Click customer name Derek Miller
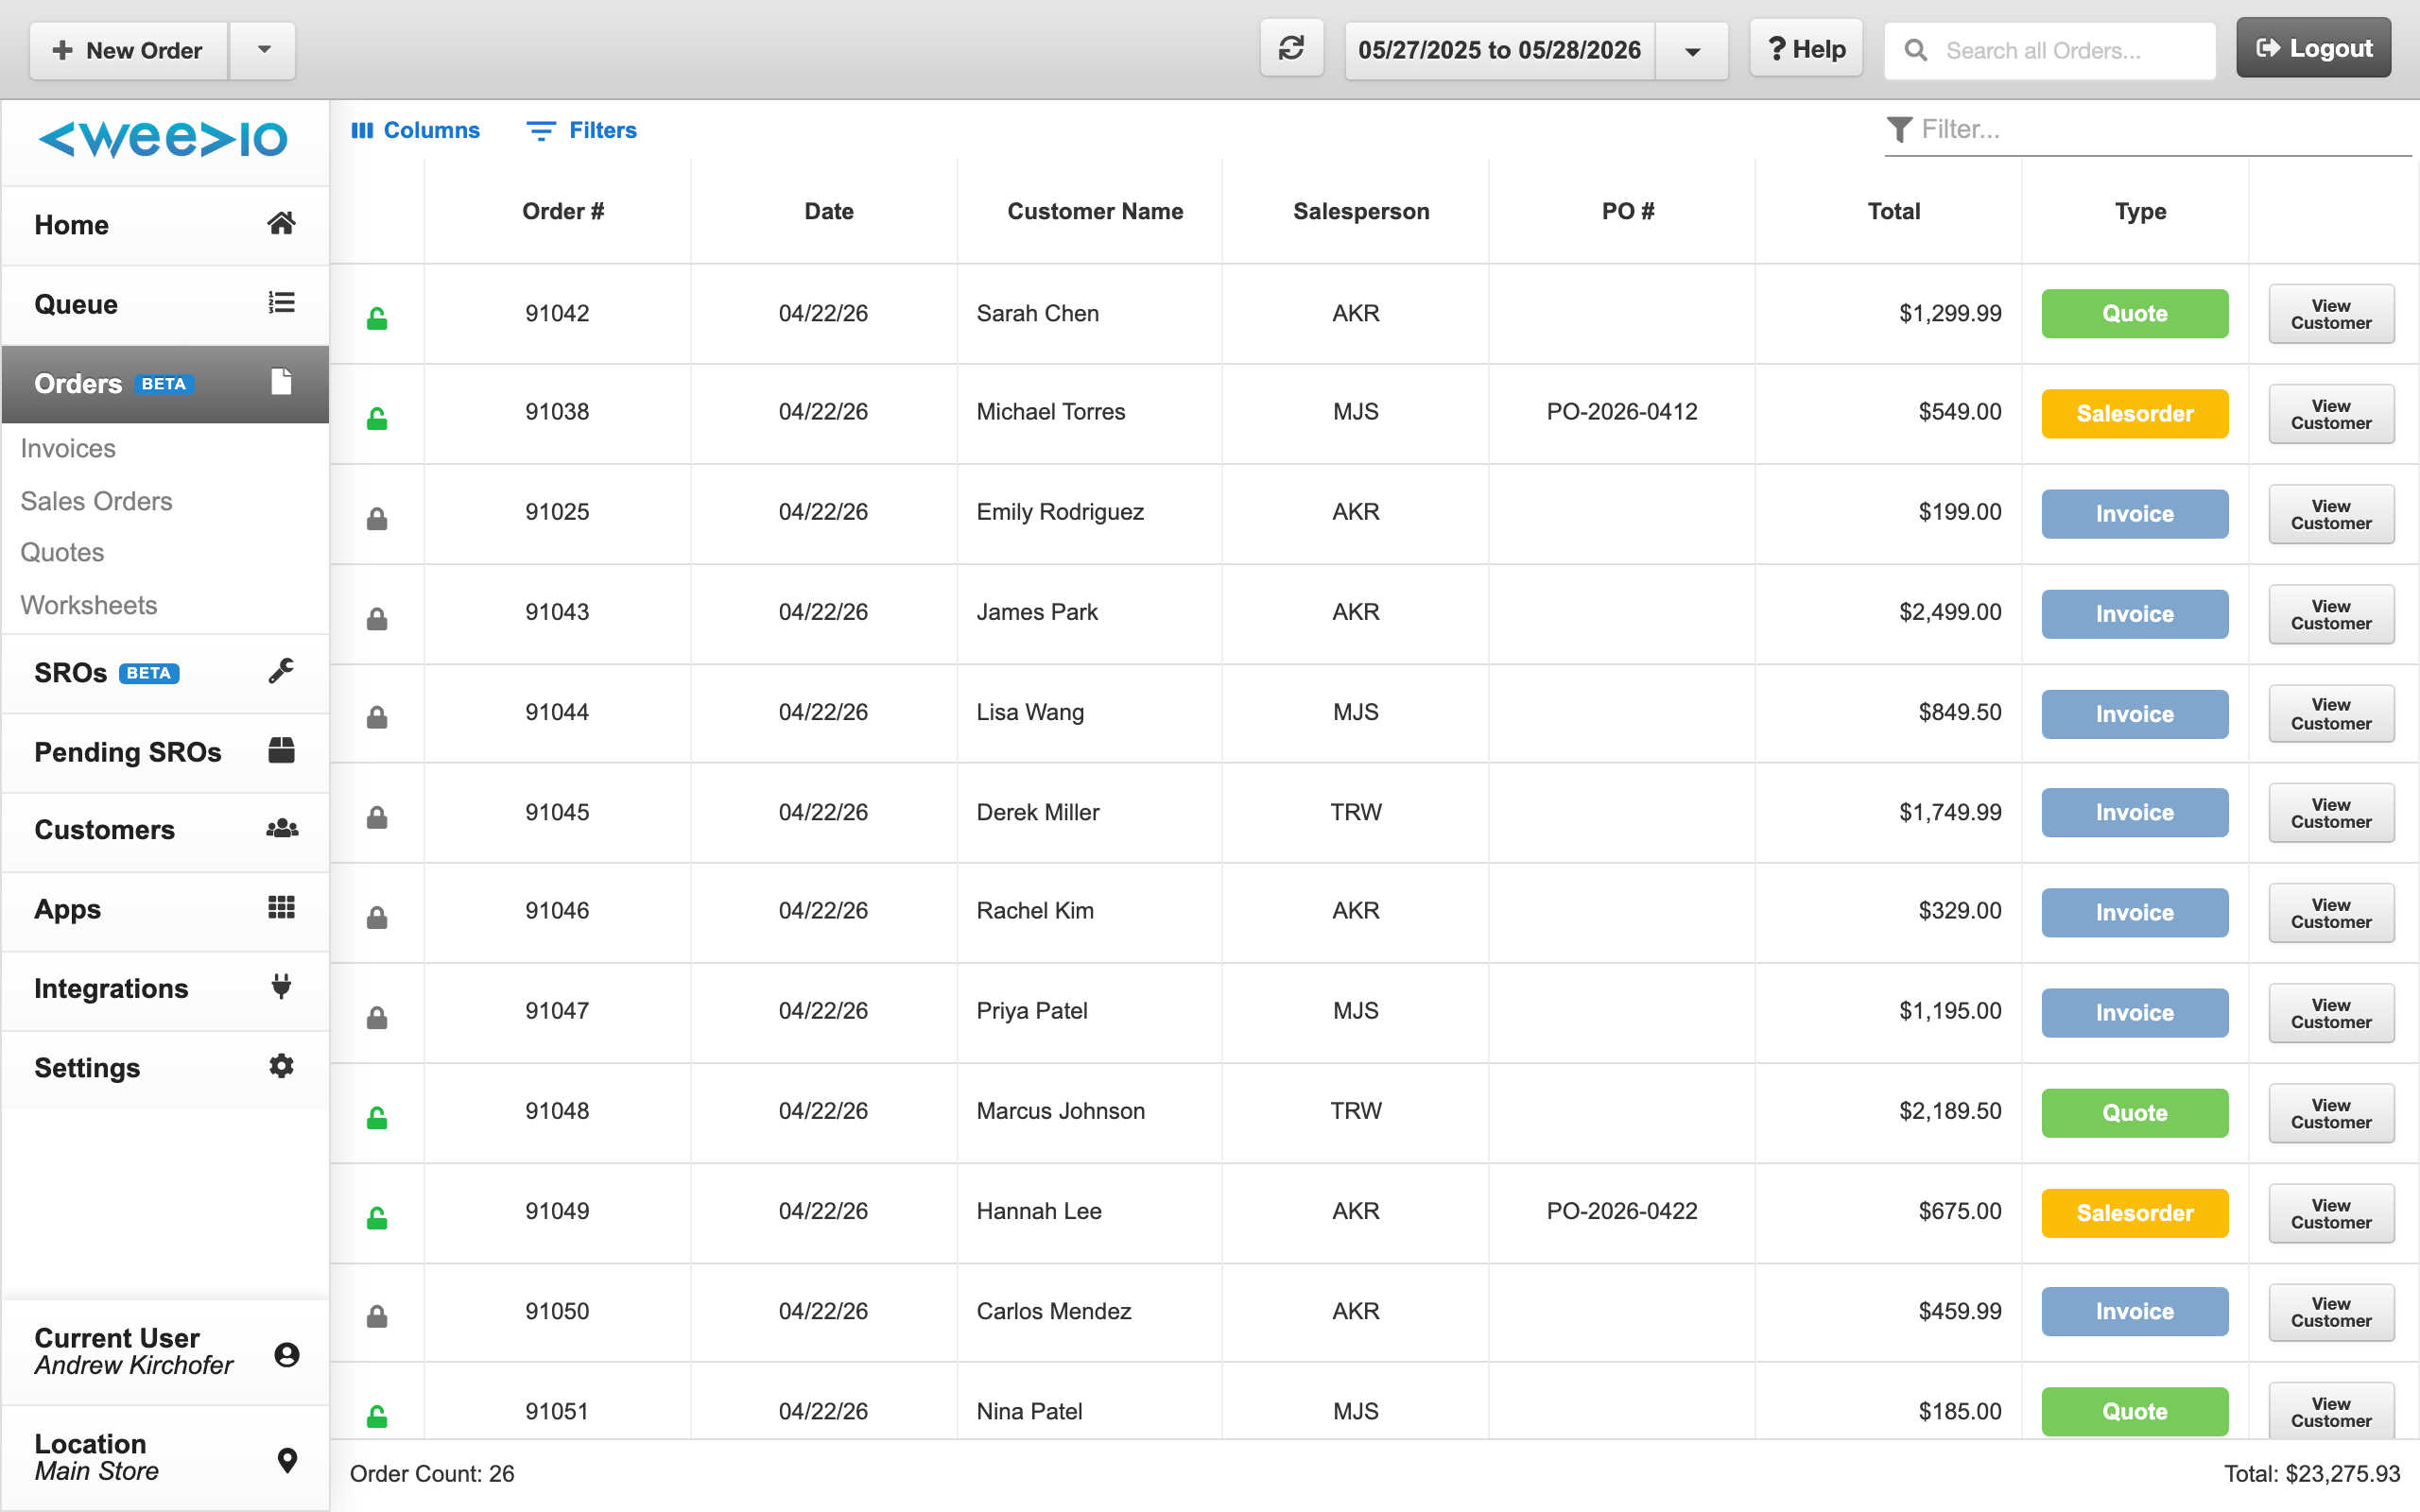This screenshot has height=1512, width=2420. [x=1037, y=812]
